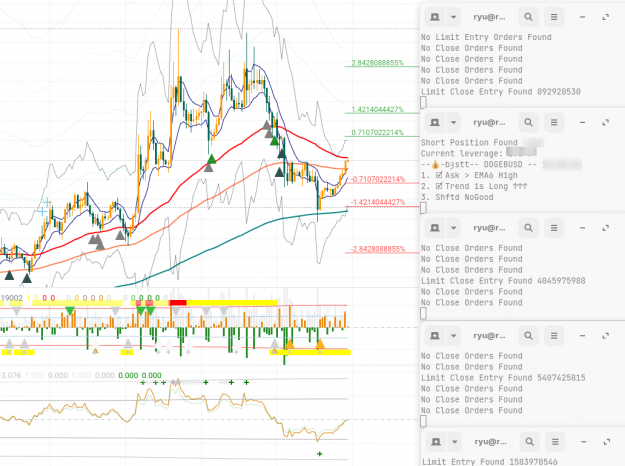Screen dimensions: 625x466
Task: Search in terminal showing entry 5407425815
Action: tap(529, 336)
